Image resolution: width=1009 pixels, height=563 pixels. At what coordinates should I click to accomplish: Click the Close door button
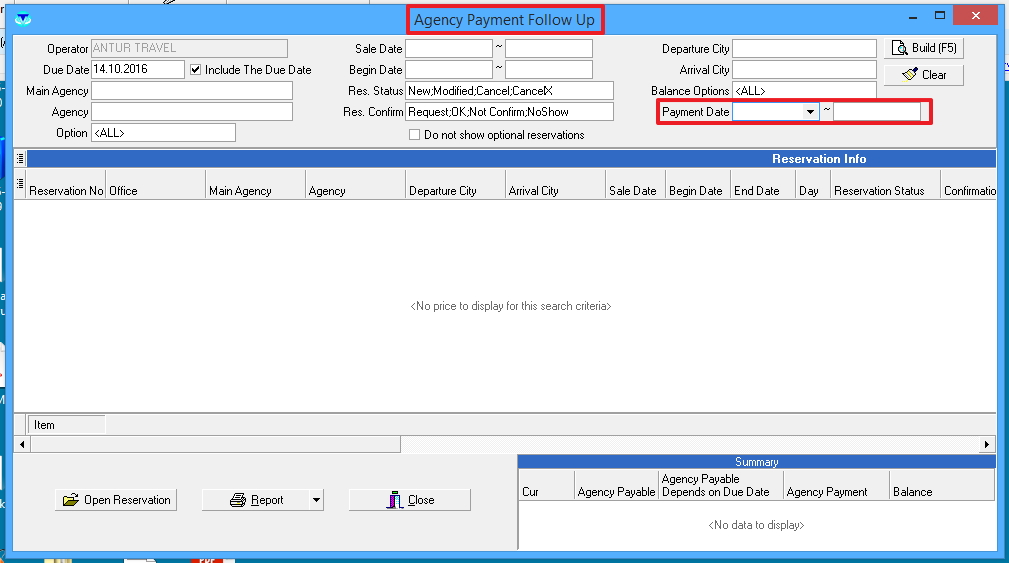409,500
